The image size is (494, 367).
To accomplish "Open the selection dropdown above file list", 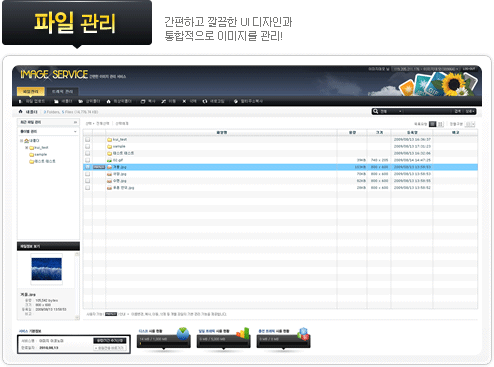I will point(90,123).
